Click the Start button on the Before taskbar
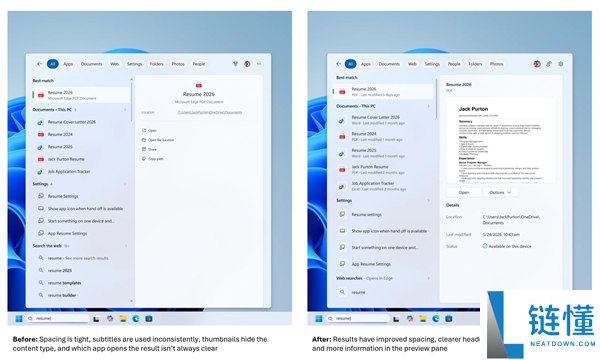 point(19,319)
